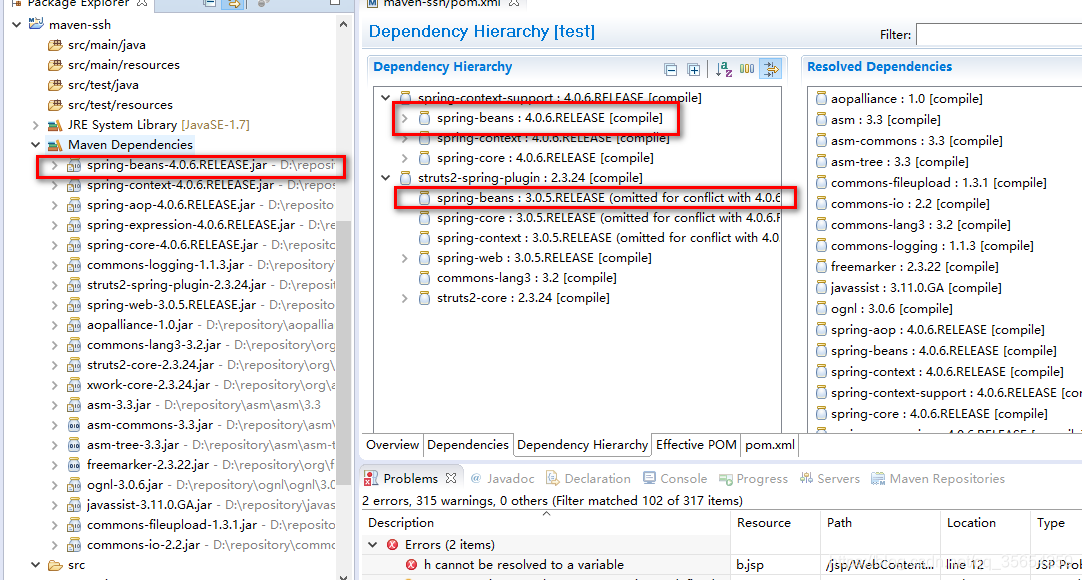The height and width of the screenshot is (580, 1082).
Task: Click the src/test/resources folder icon
Action: [55, 106]
